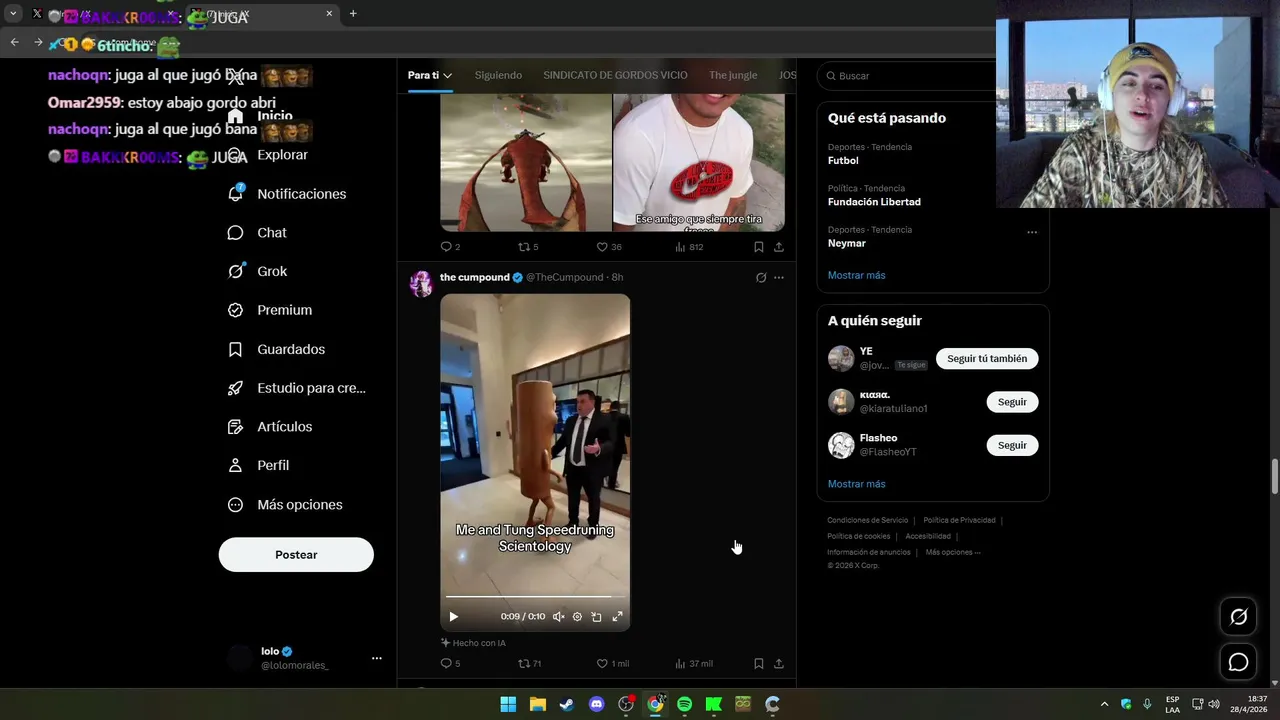
Task: Open the Windows Start menu
Action: [x=508, y=704]
